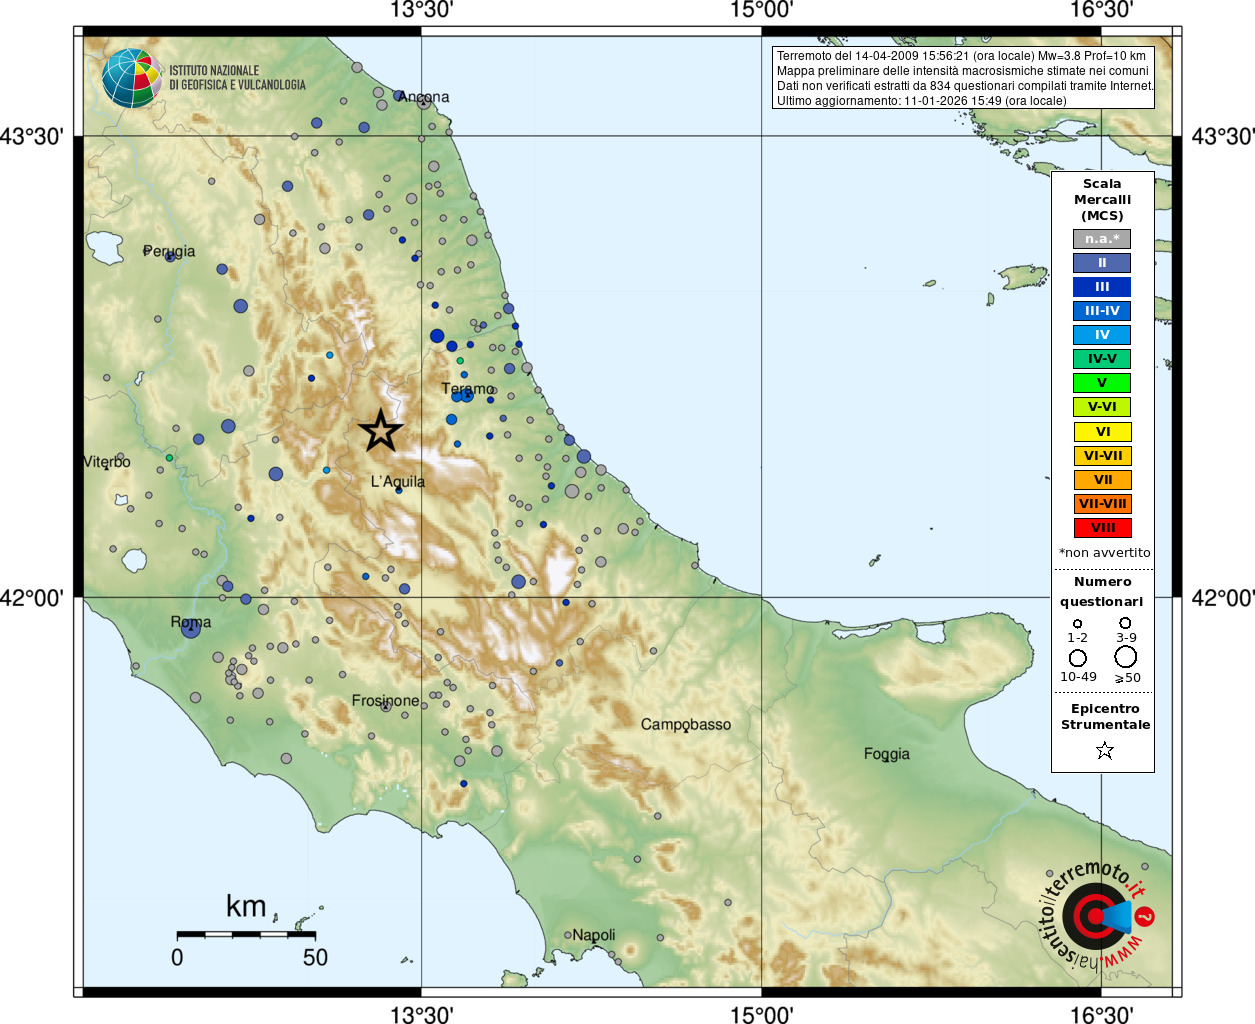Click the epicenter star near L'Aquila
Viewport: 1255px width, 1024px height.
[381, 431]
